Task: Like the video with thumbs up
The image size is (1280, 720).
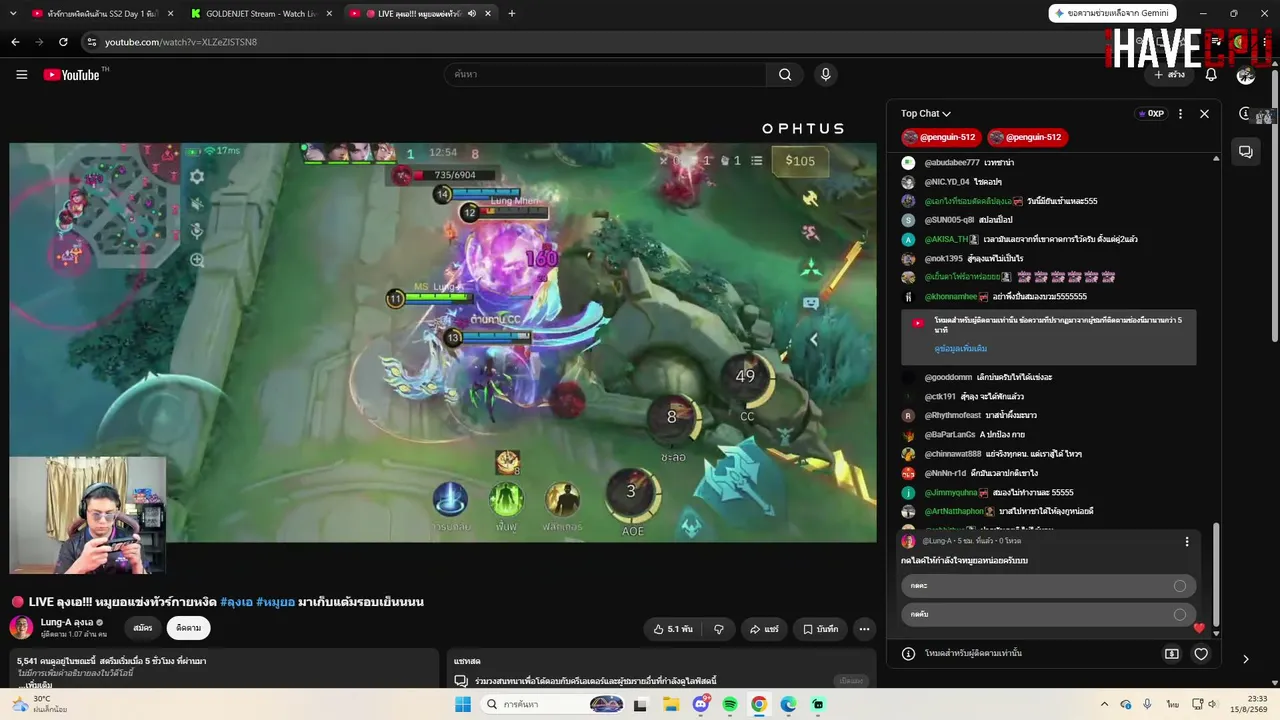Action: coord(673,629)
